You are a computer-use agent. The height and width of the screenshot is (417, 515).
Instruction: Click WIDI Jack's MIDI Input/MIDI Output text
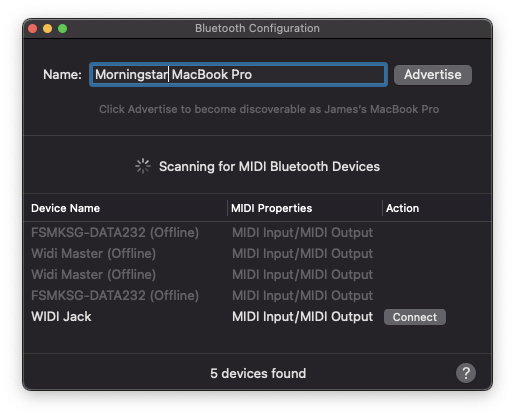click(302, 316)
